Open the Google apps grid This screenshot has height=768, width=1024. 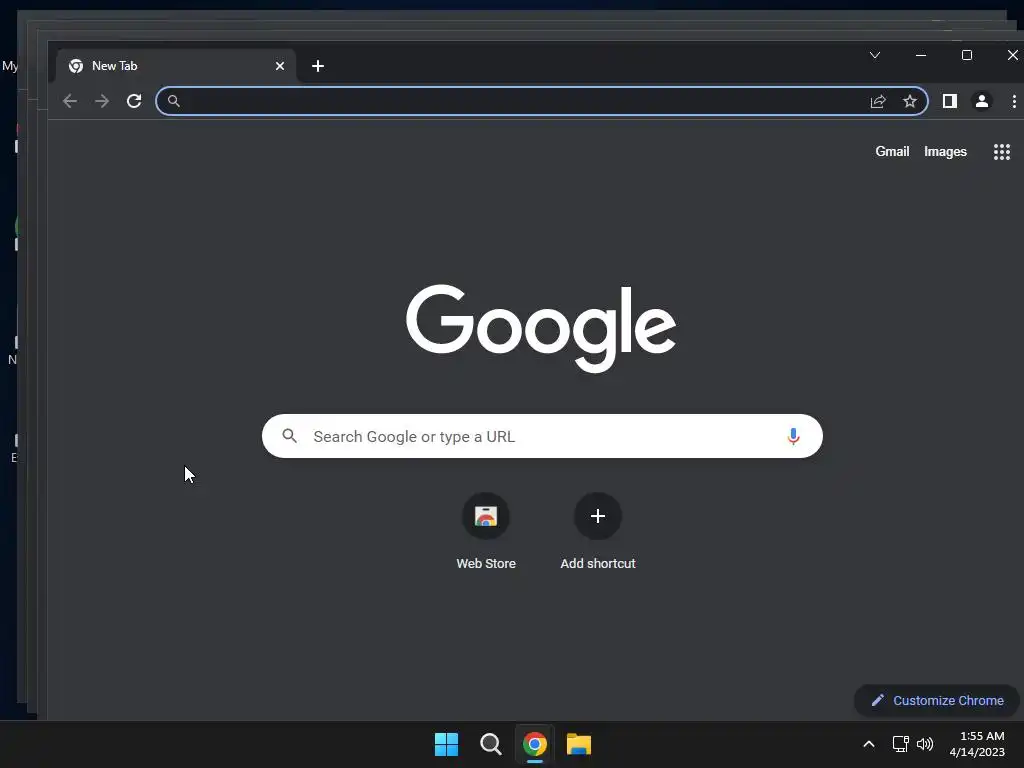(1002, 152)
